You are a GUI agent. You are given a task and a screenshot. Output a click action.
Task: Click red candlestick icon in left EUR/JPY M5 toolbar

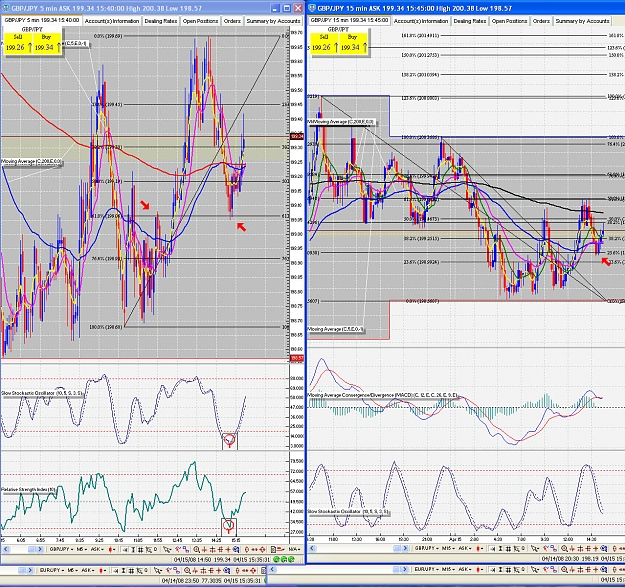click(102, 571)
